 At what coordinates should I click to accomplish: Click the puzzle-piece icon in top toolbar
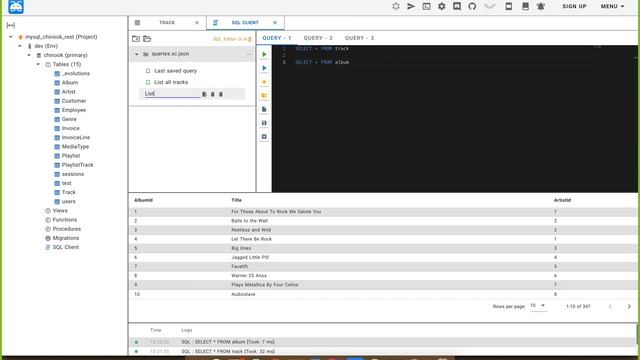coord(396,6)
